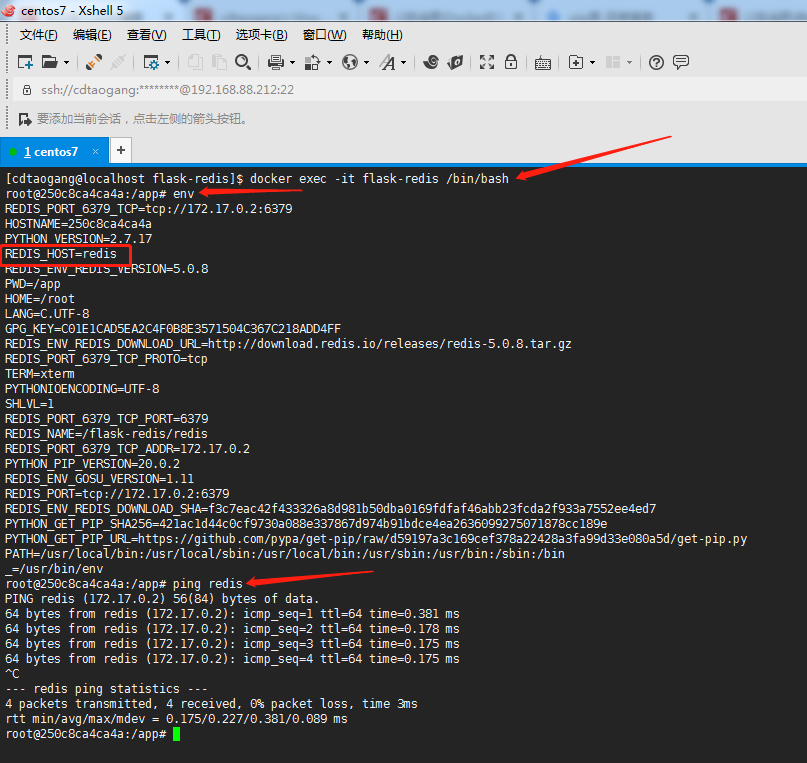The height and width of the screenshot is (763, 807).
Task: Click the Open Session folder icon
Action: [x=49, y=62]
